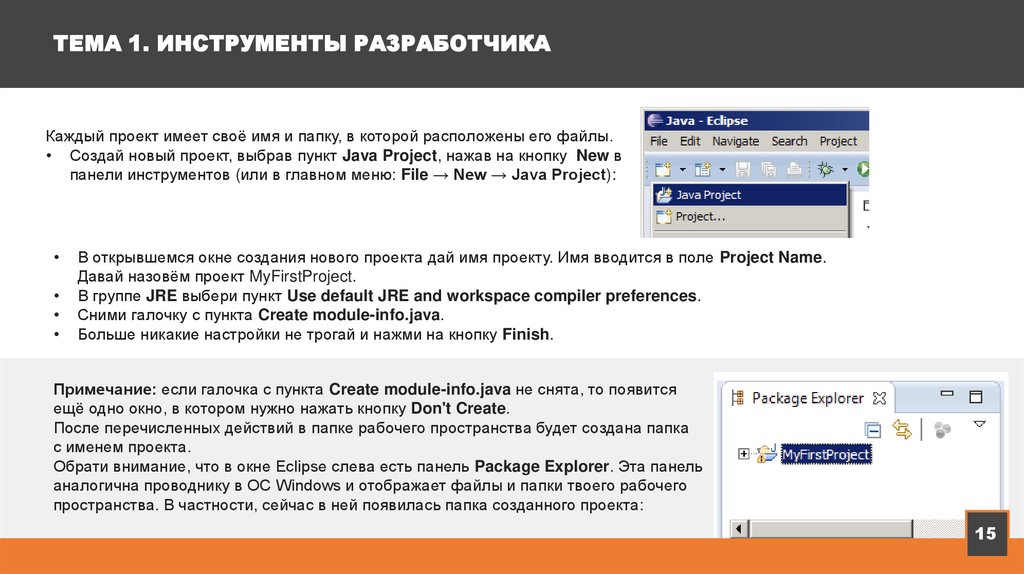Expand the MyFirstProject tree node

point(743,453)
